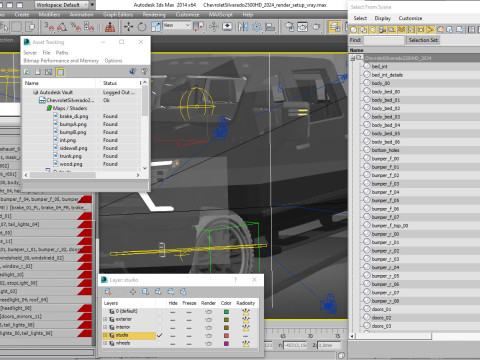Toggle Angle Snap in main toolbar

click(x=62, y=27)
